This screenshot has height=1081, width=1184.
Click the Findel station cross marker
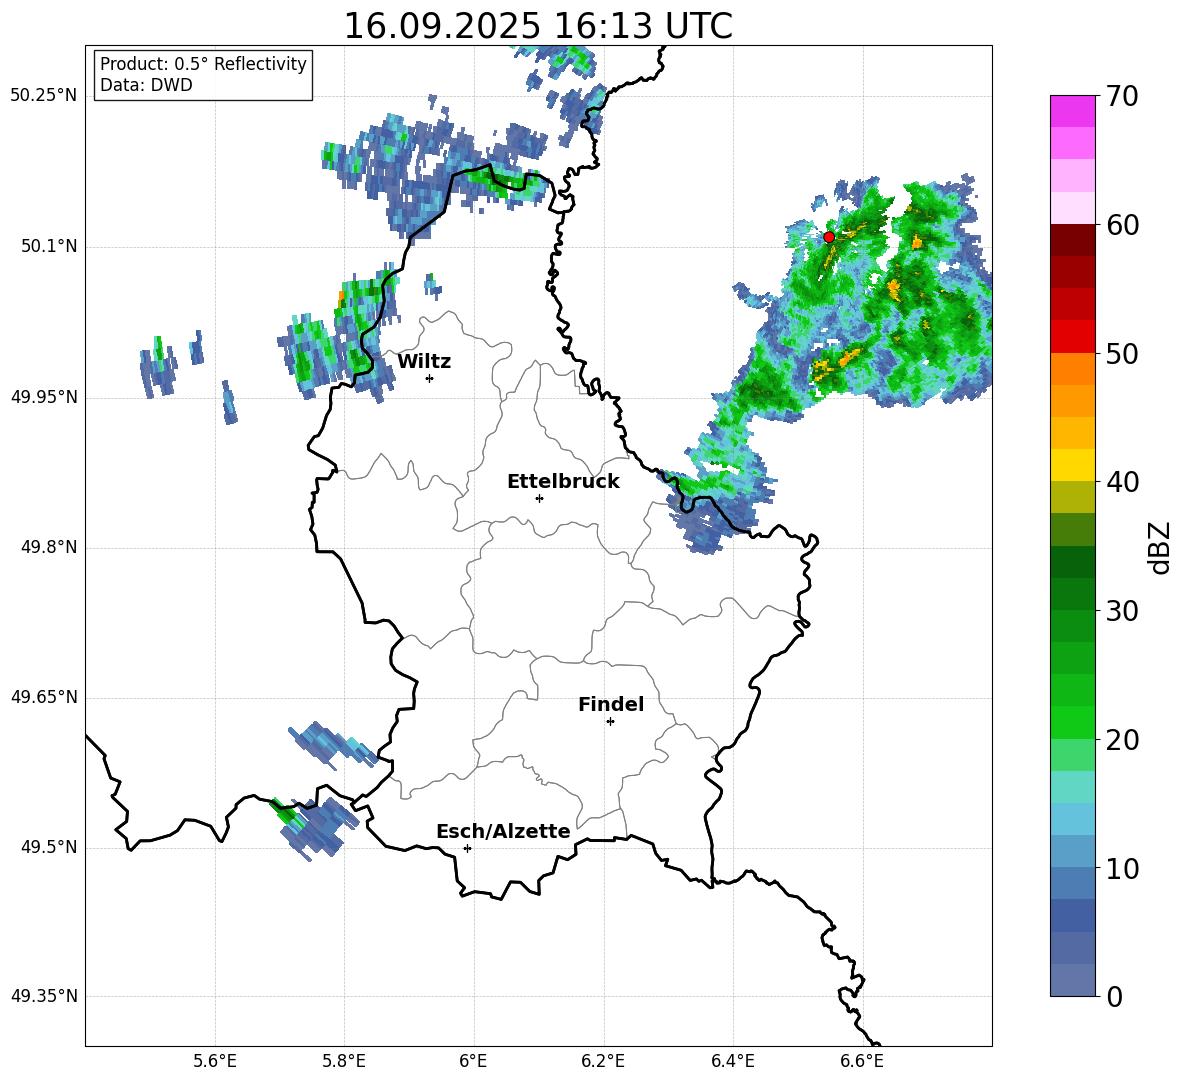(610, 722)
